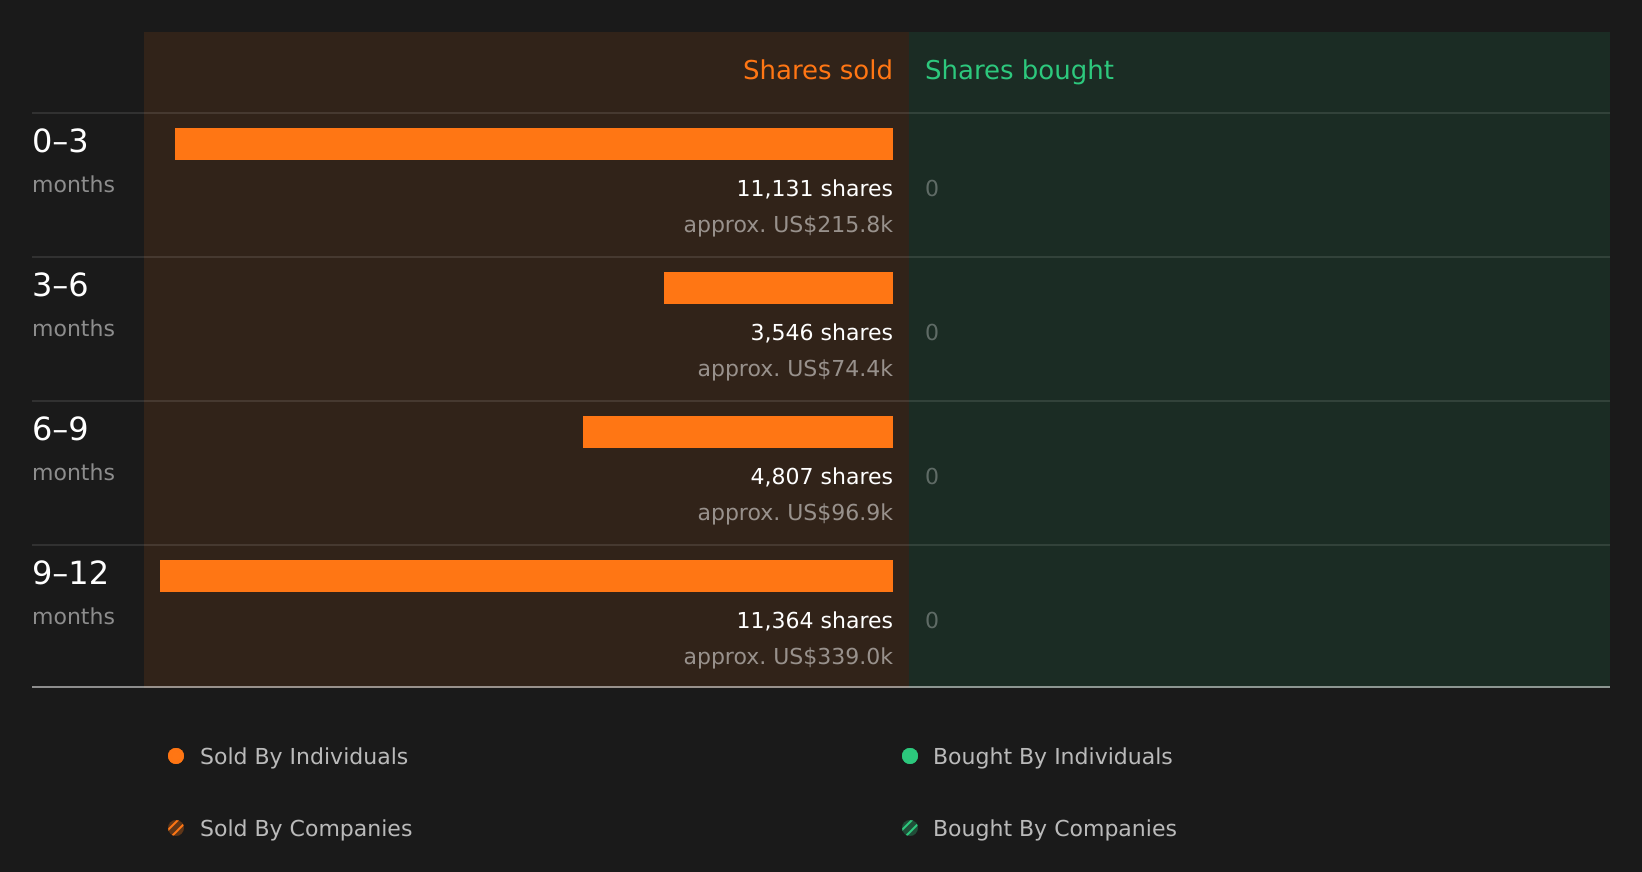Click the Shares sold column header
This screenshot has width=1642, height=872.
tap(818, 70)
